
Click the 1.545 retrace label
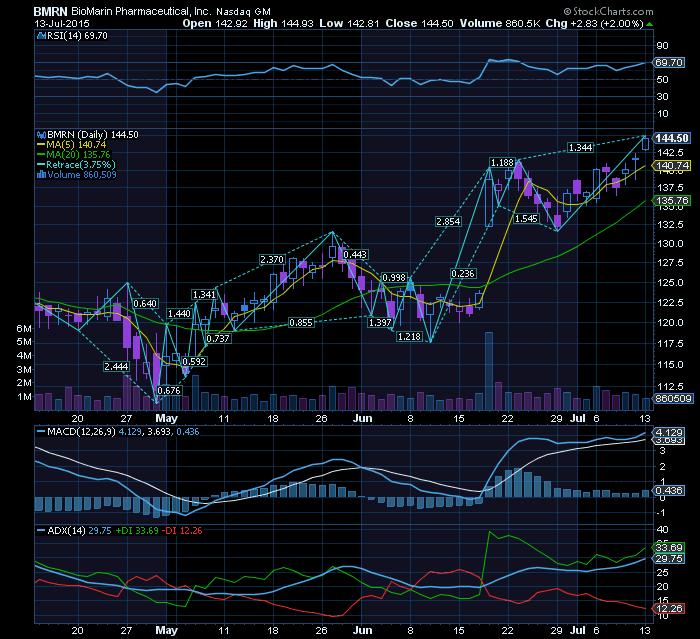pos(526,219)
